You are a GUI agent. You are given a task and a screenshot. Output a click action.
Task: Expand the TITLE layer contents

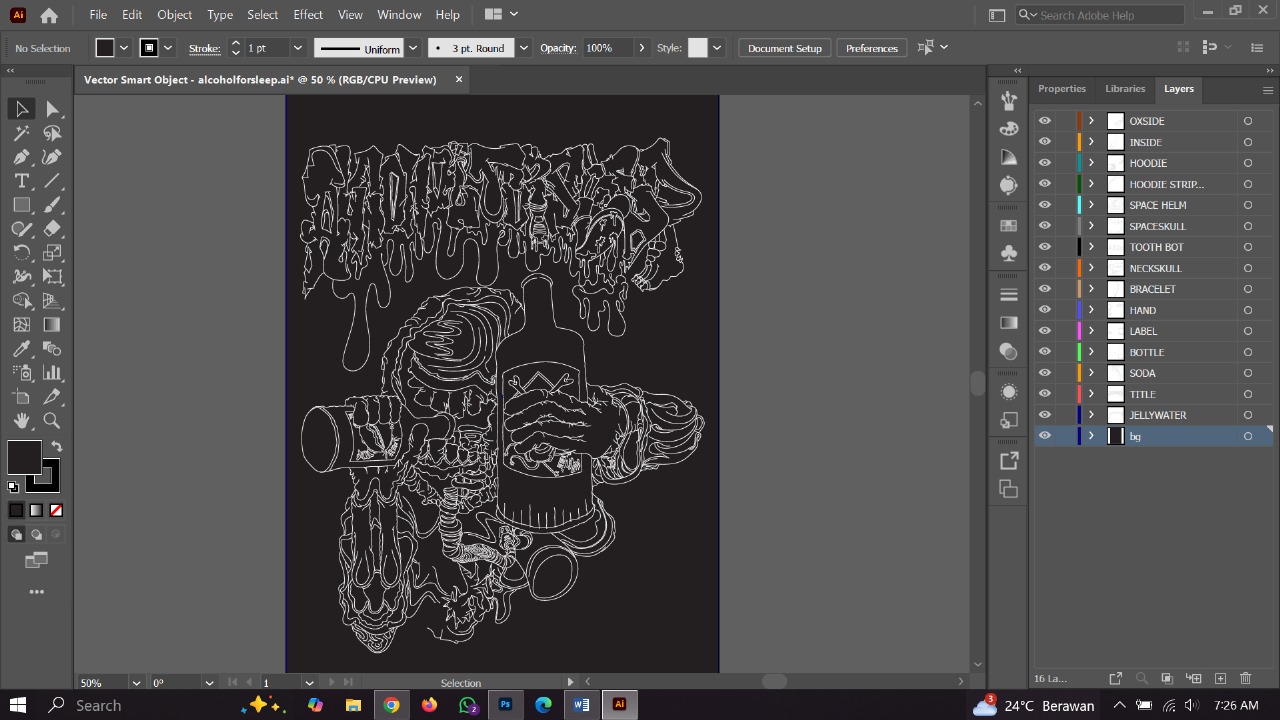pyautogui.click(x=1091, y=394)
